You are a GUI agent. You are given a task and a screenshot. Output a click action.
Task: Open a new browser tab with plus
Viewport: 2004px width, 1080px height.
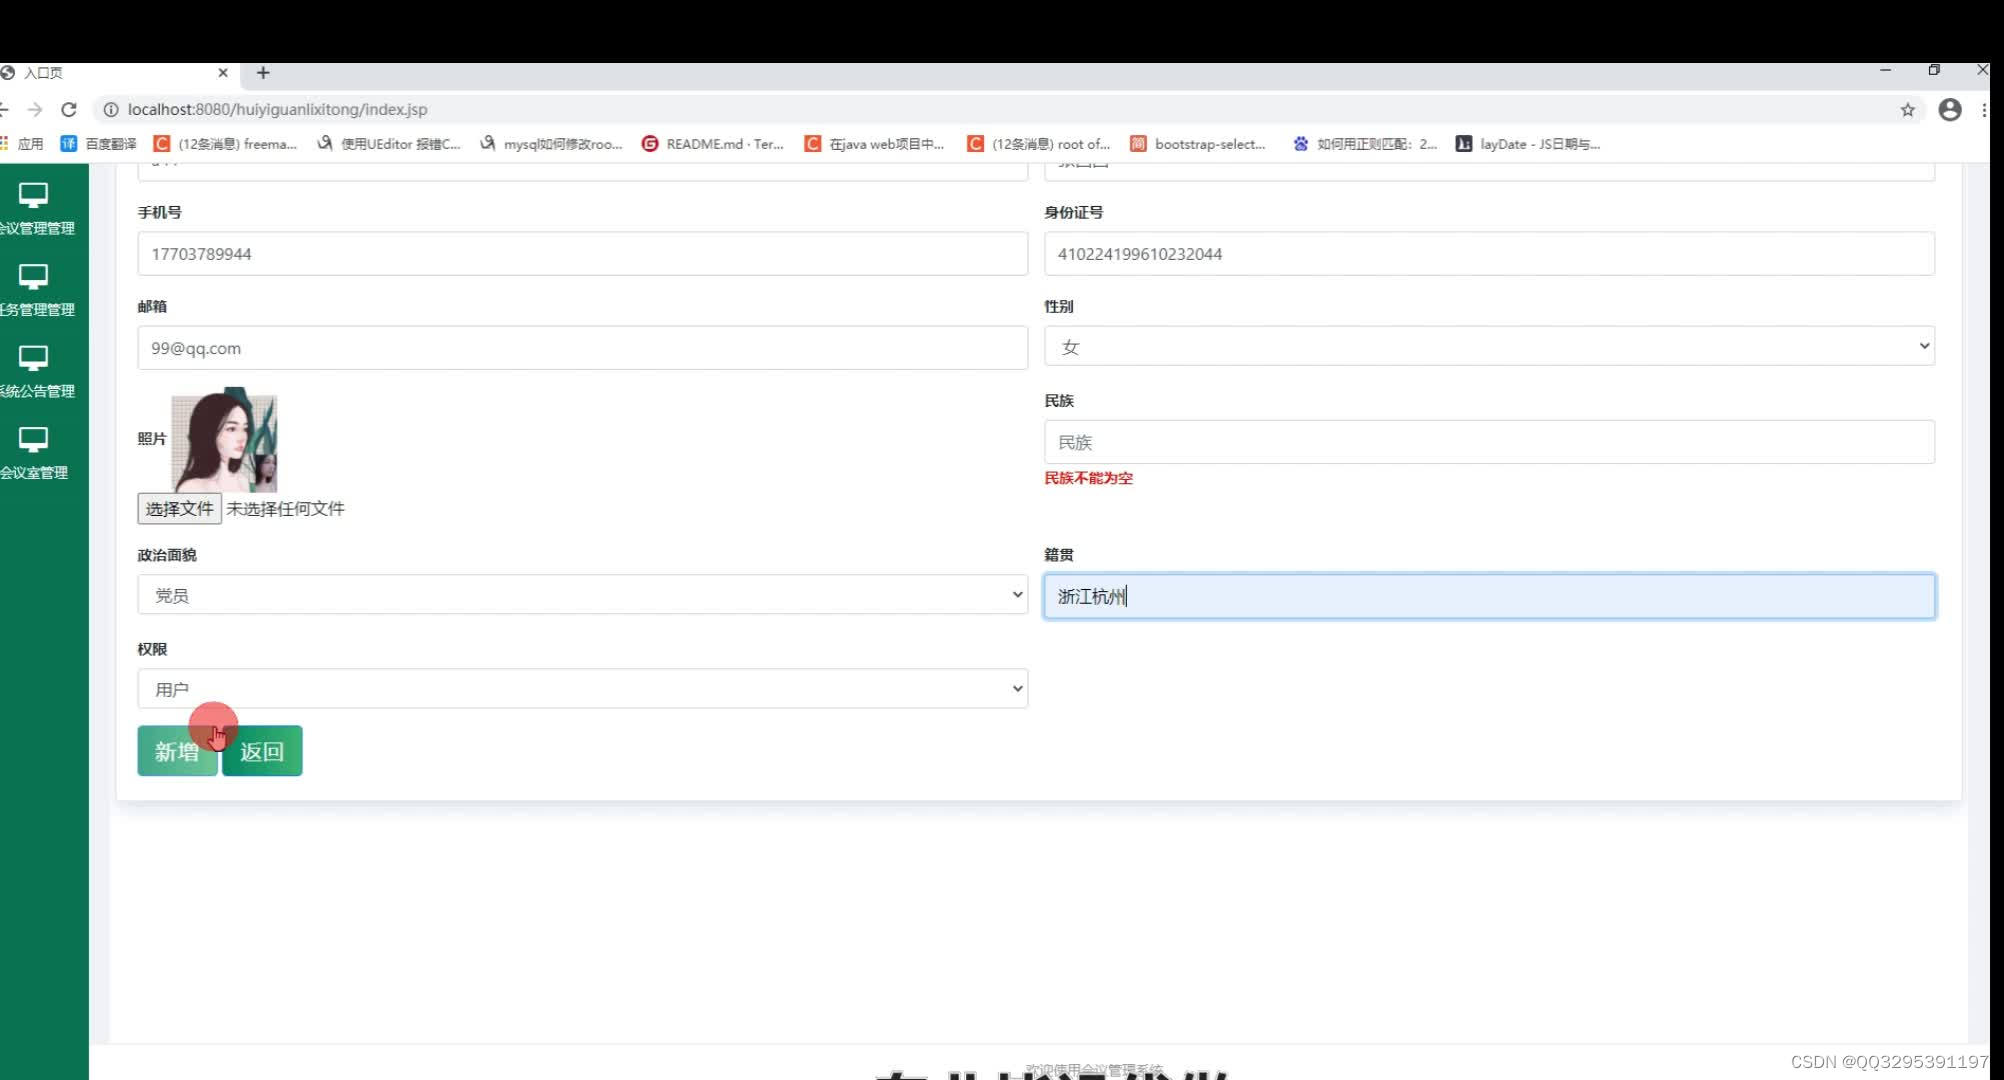click(x=263, y=73)
